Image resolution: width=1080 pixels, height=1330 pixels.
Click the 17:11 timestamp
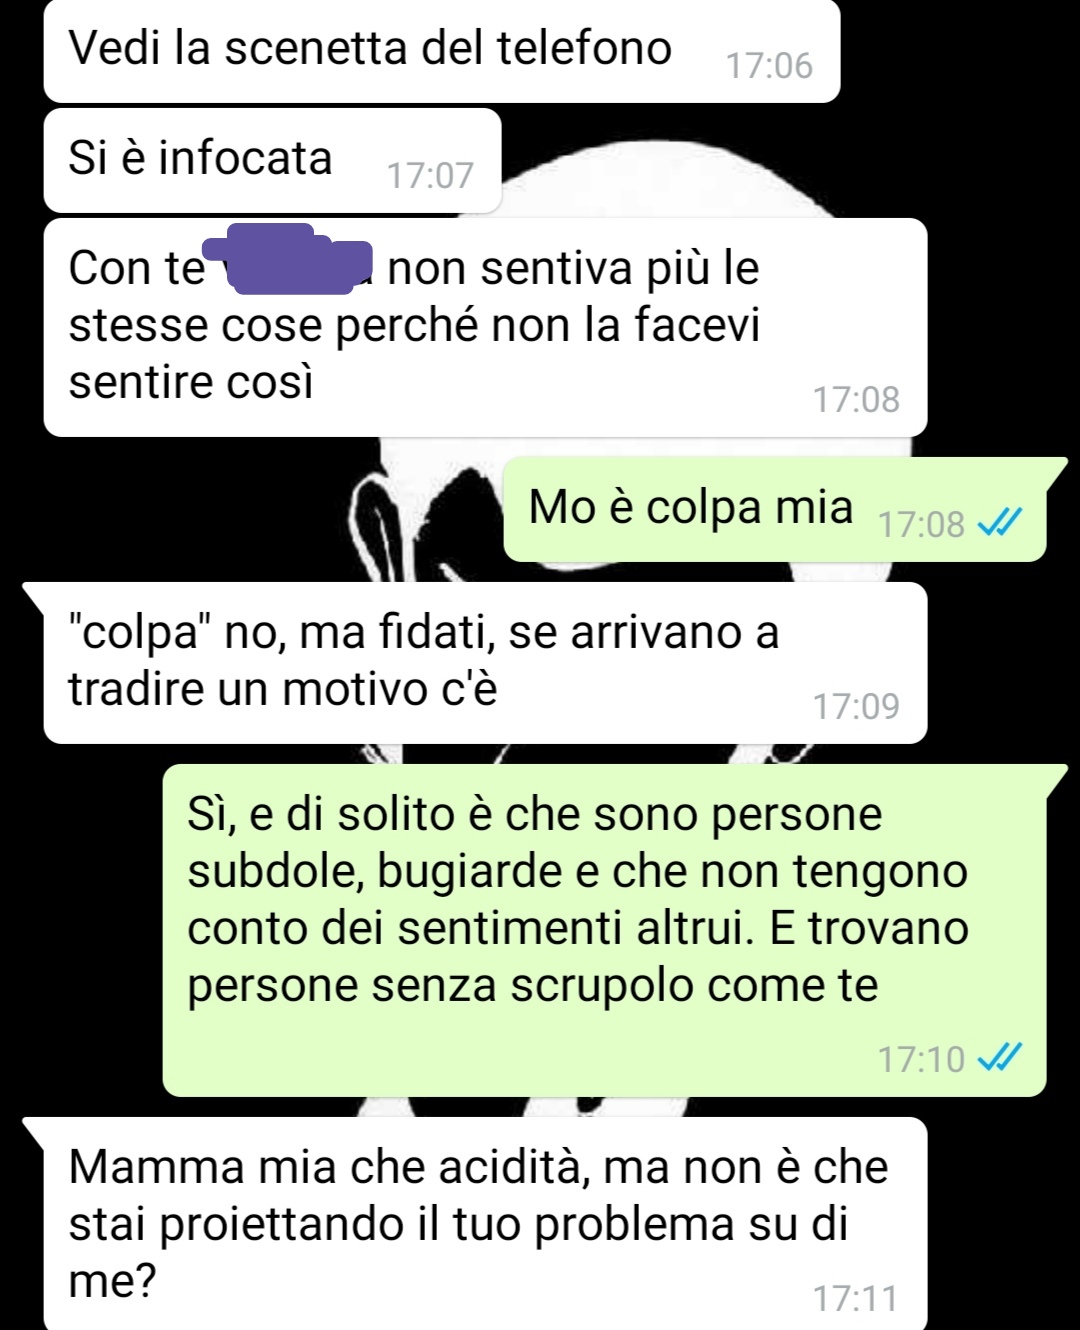(856, 1299)
